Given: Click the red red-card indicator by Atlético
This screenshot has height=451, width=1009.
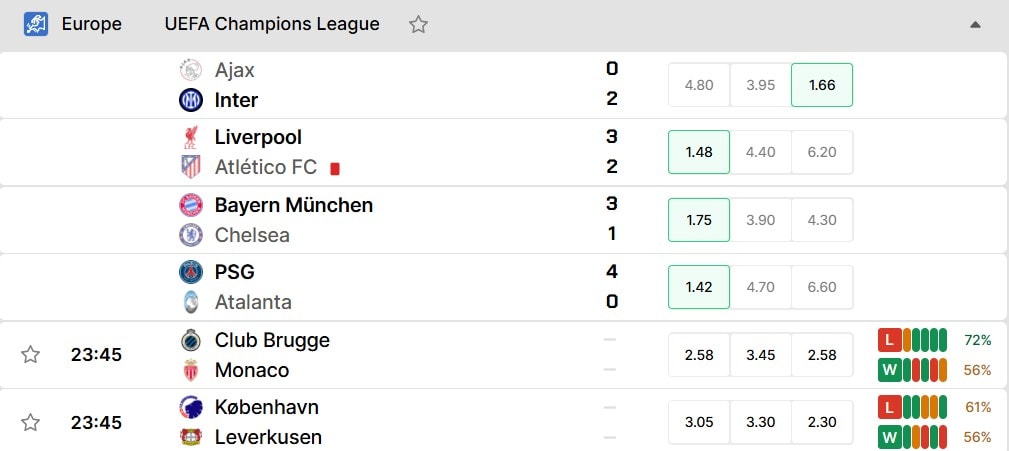Looking at the screenshot, I should [335, 169].
